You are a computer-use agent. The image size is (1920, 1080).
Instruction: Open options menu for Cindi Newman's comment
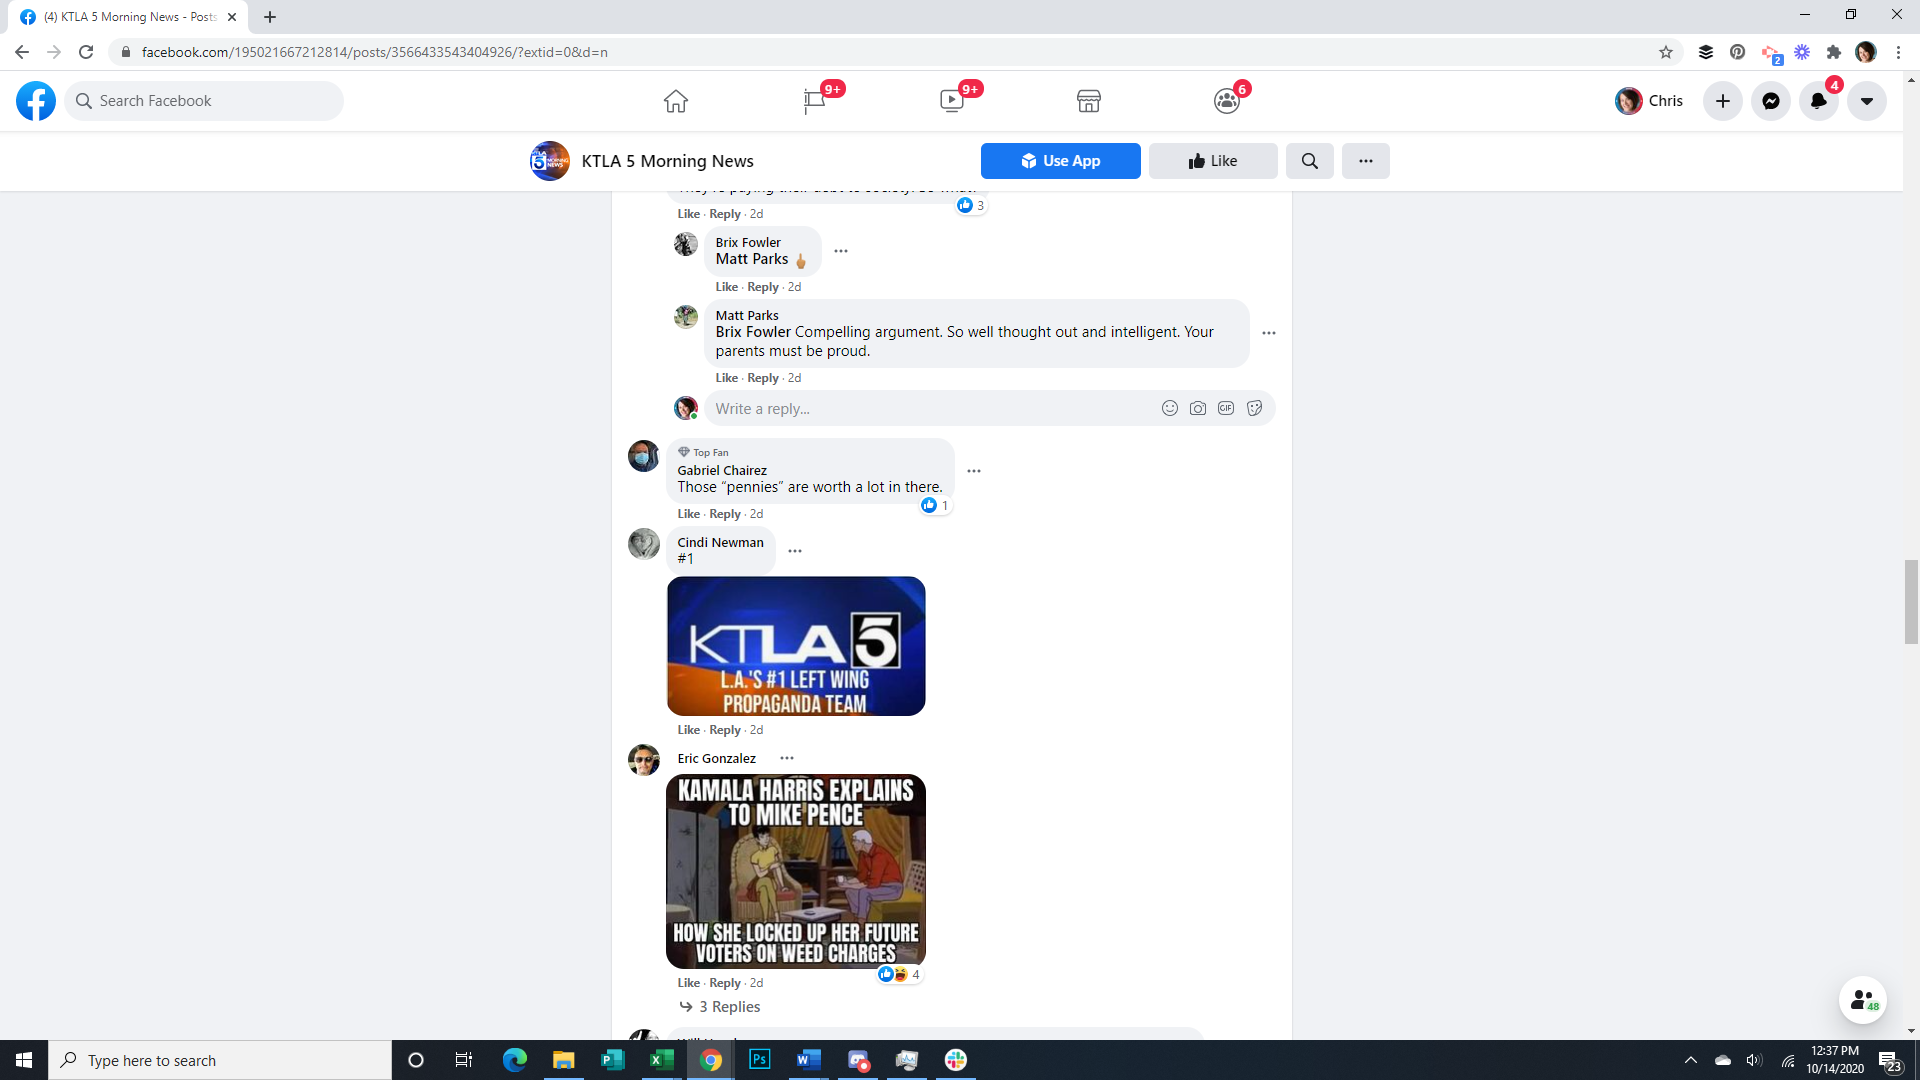(x=795, y=551)
